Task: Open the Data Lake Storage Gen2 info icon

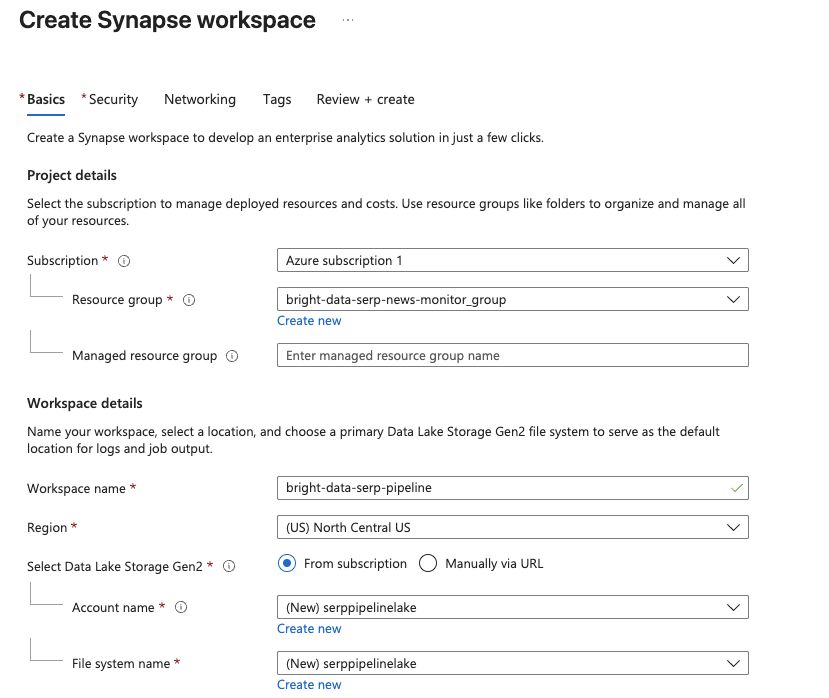Action: click(x=229, y=566)
